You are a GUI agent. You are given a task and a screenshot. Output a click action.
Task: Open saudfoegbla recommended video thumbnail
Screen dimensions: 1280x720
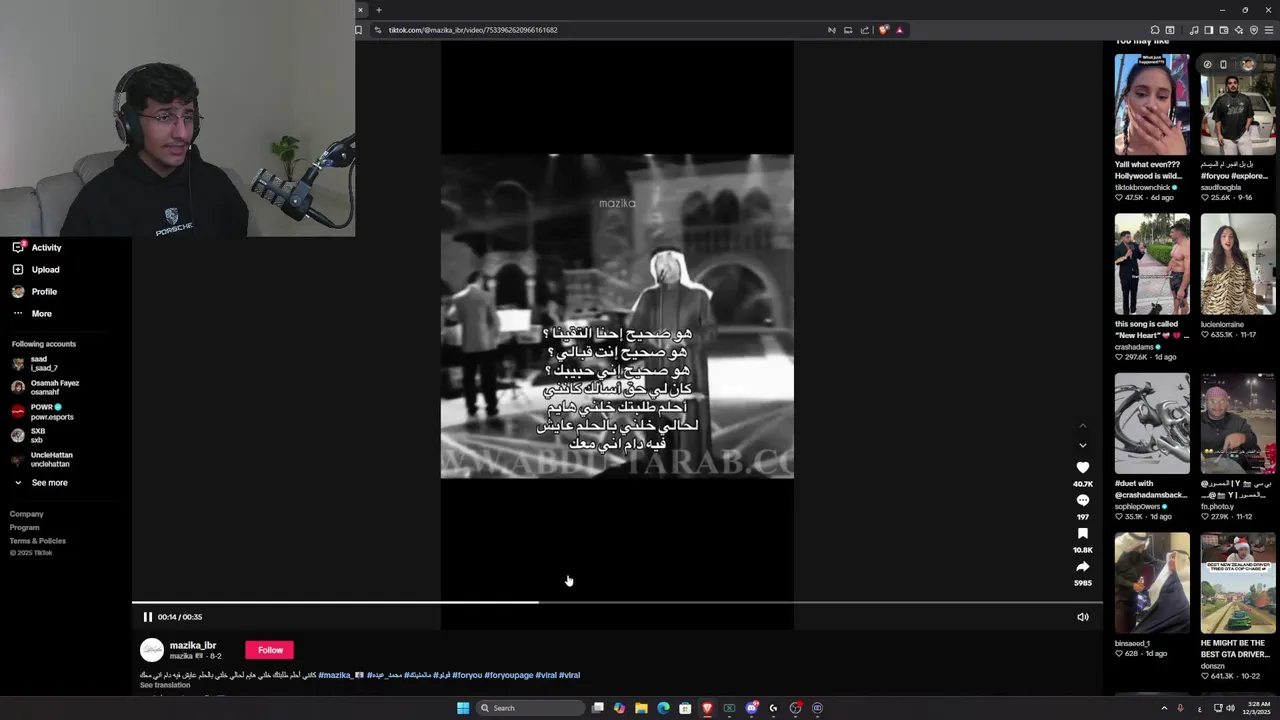(1238, 104)
